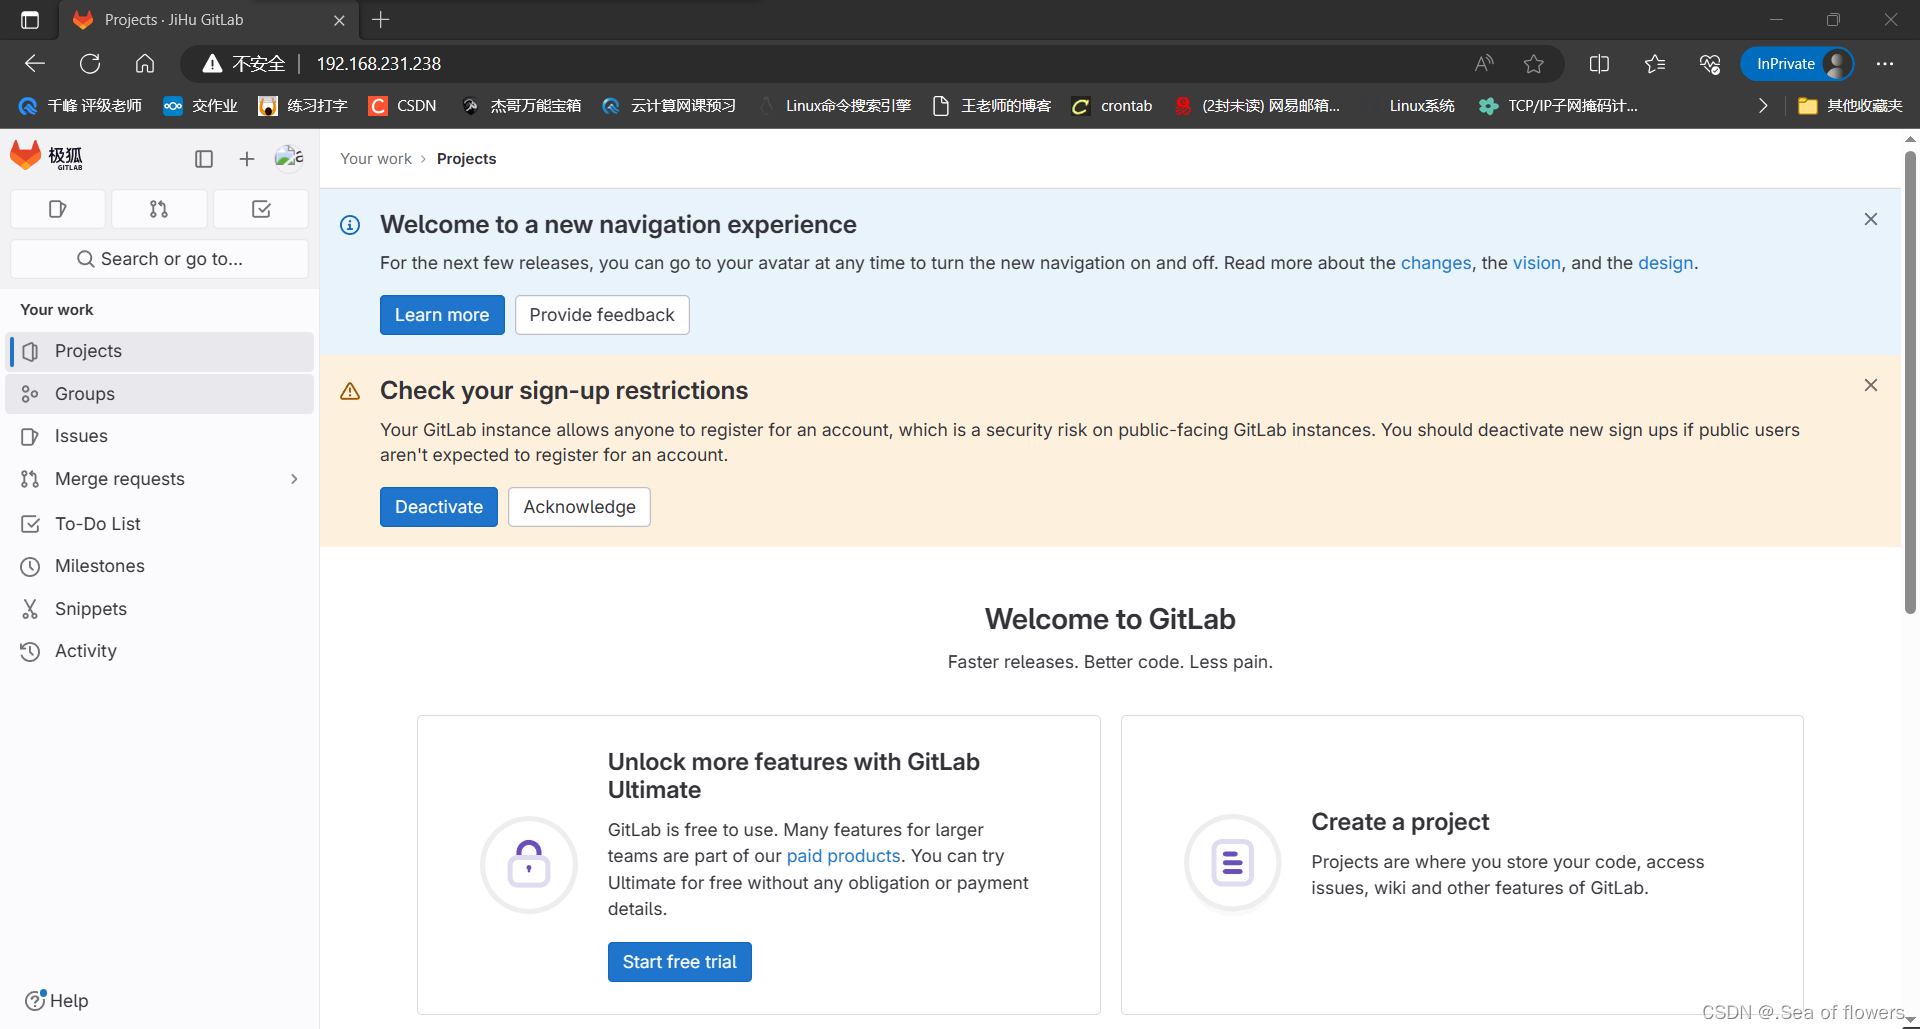Viewport: 1920px width, 1029px height.
Task: Click the browser home icon
Action: (145, 64)
